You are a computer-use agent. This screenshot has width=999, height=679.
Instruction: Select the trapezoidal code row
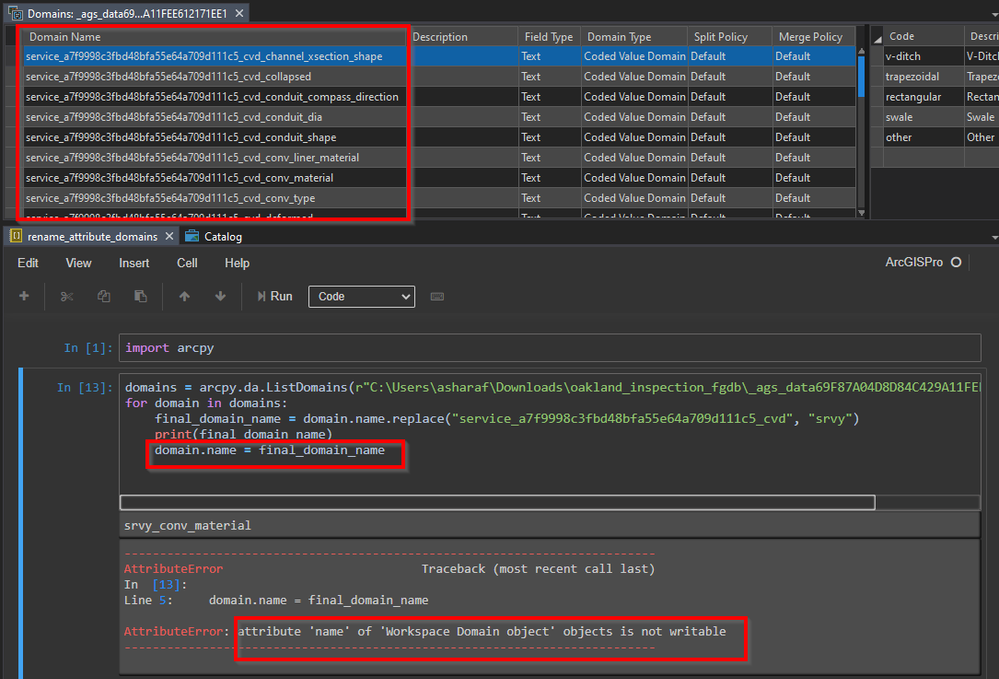click(x=912, y=77)
